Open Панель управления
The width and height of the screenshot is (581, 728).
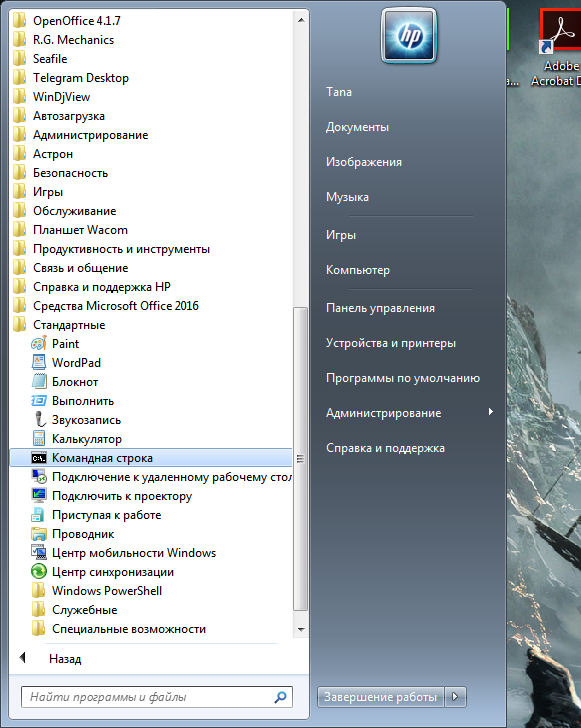point(380,308)
